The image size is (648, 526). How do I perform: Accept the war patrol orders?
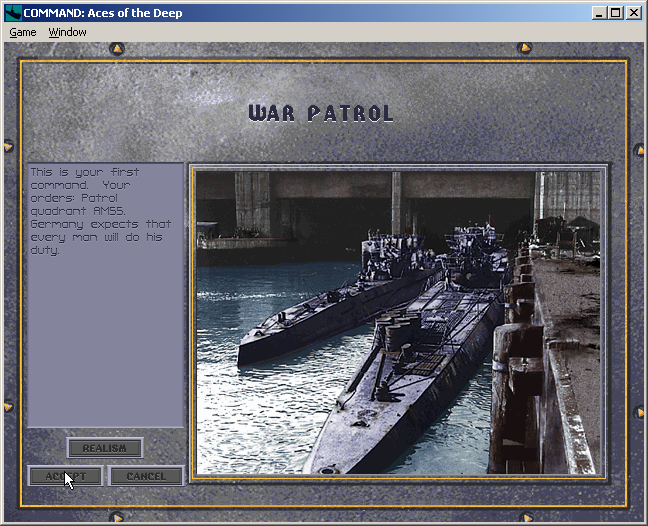coord(65,476)
